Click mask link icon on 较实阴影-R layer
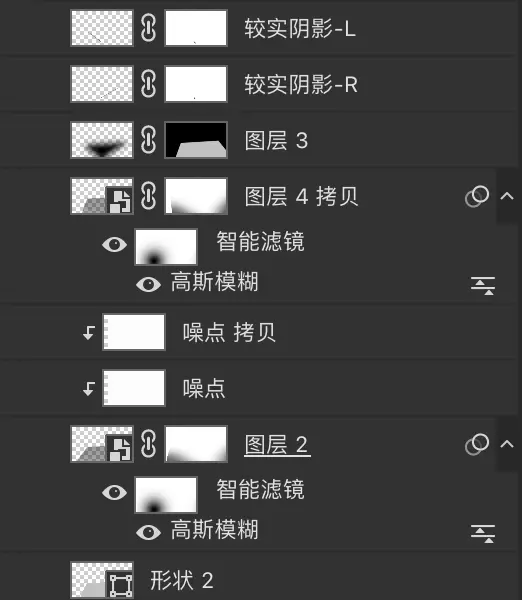 (x=148, y=84)
